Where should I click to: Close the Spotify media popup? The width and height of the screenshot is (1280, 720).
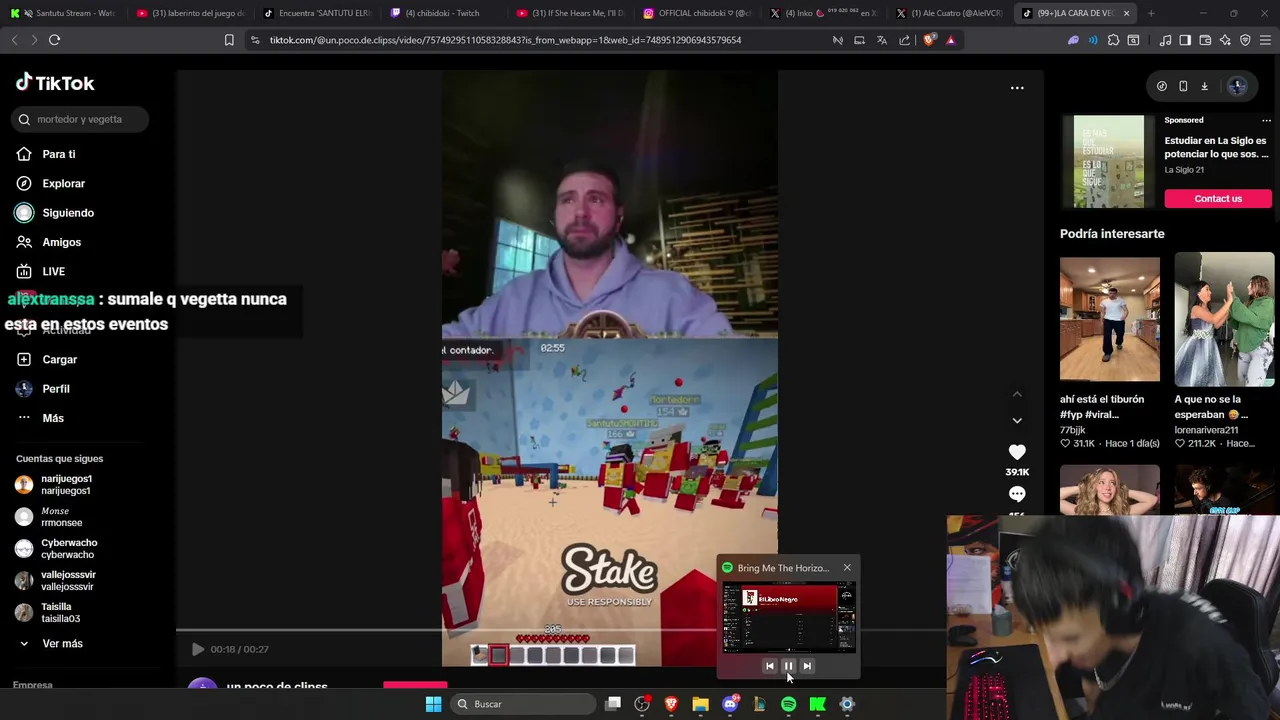coord(847,568)
